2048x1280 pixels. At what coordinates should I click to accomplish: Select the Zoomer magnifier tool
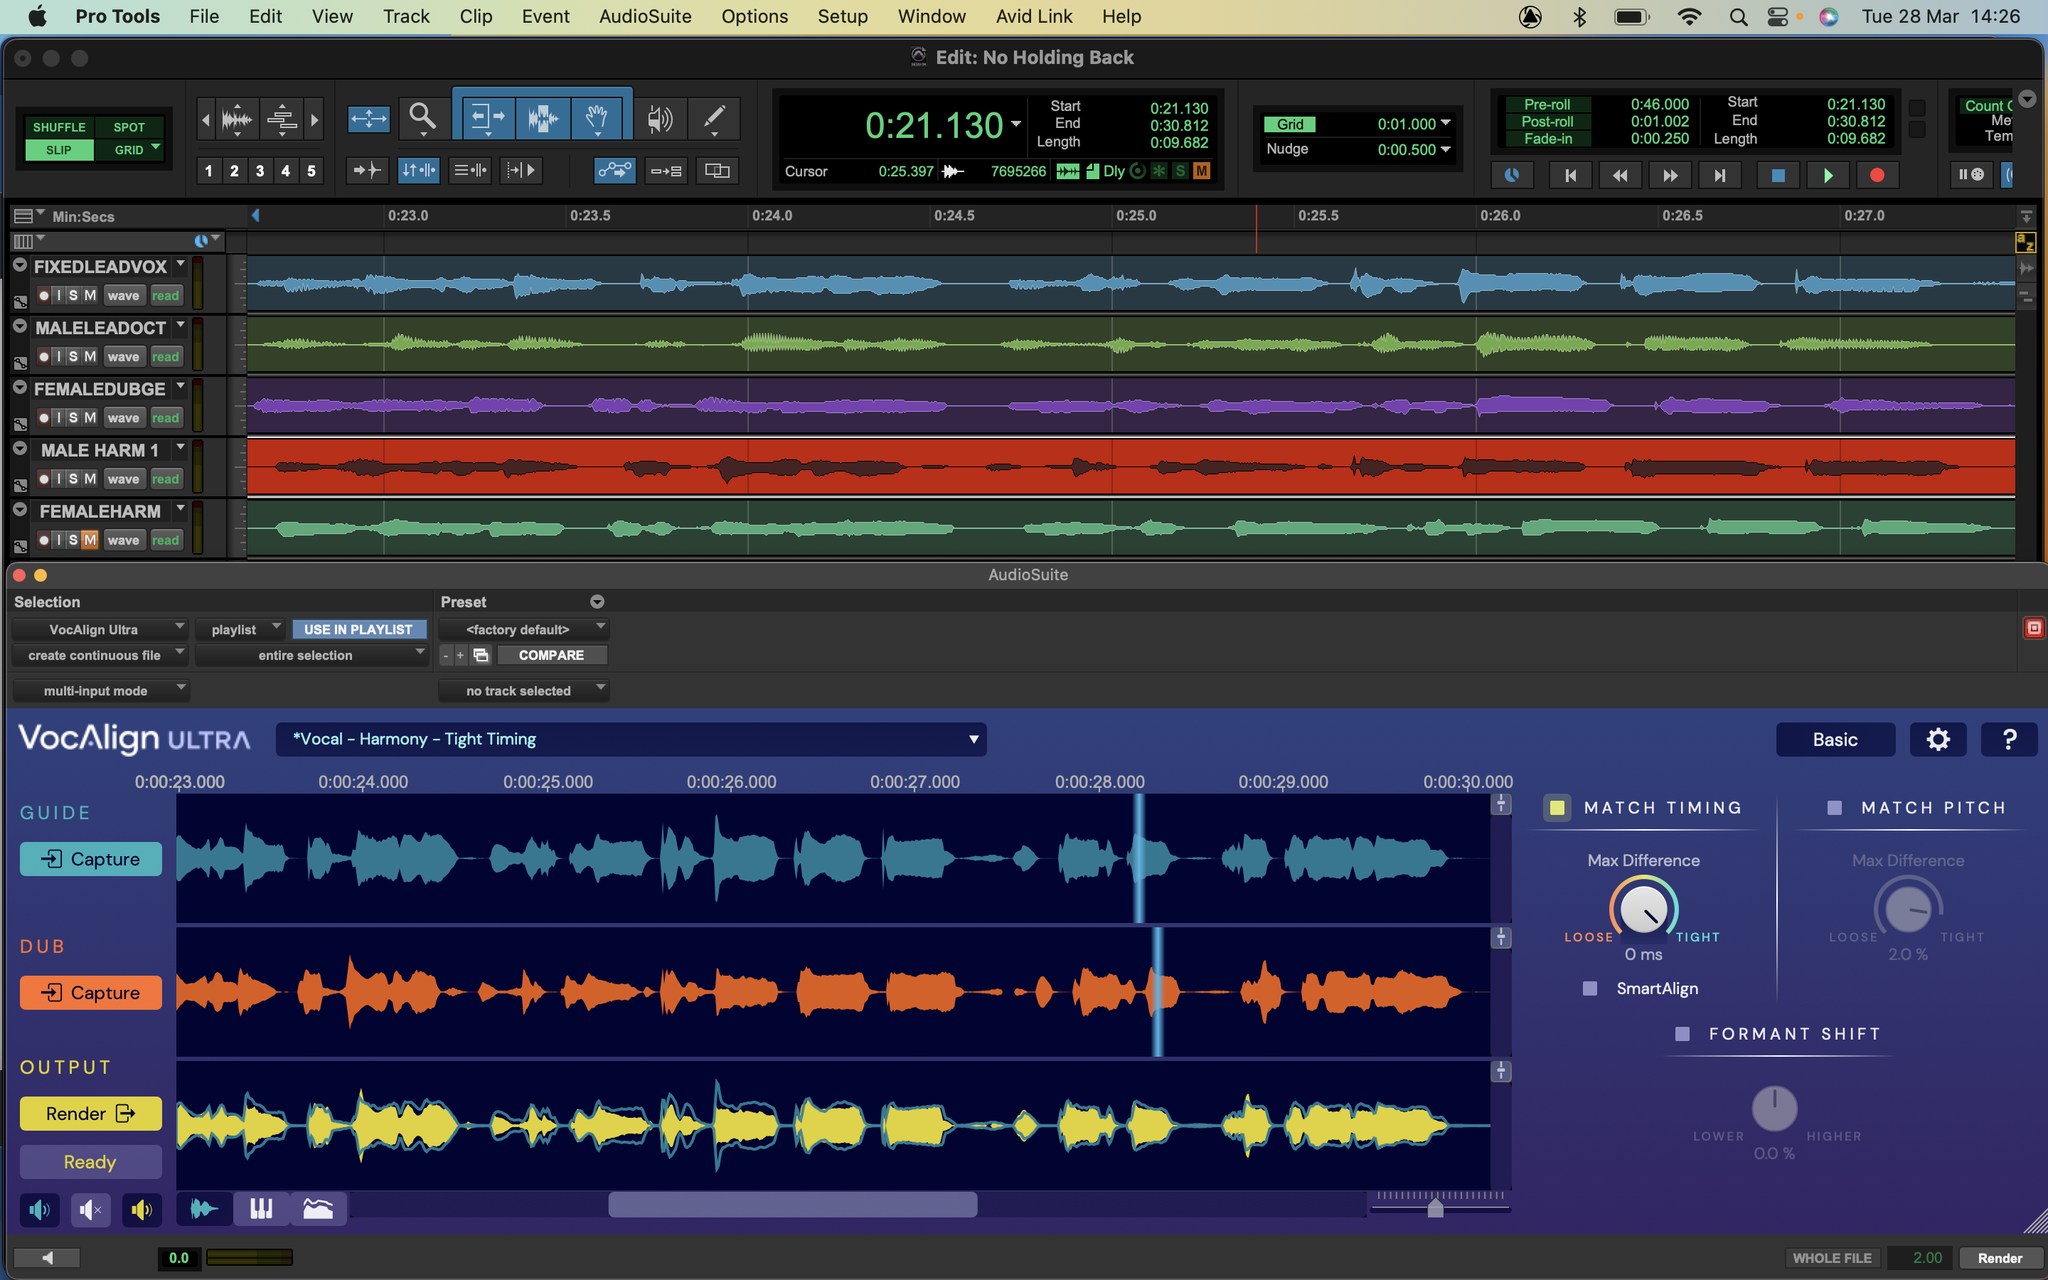point(422,118)
